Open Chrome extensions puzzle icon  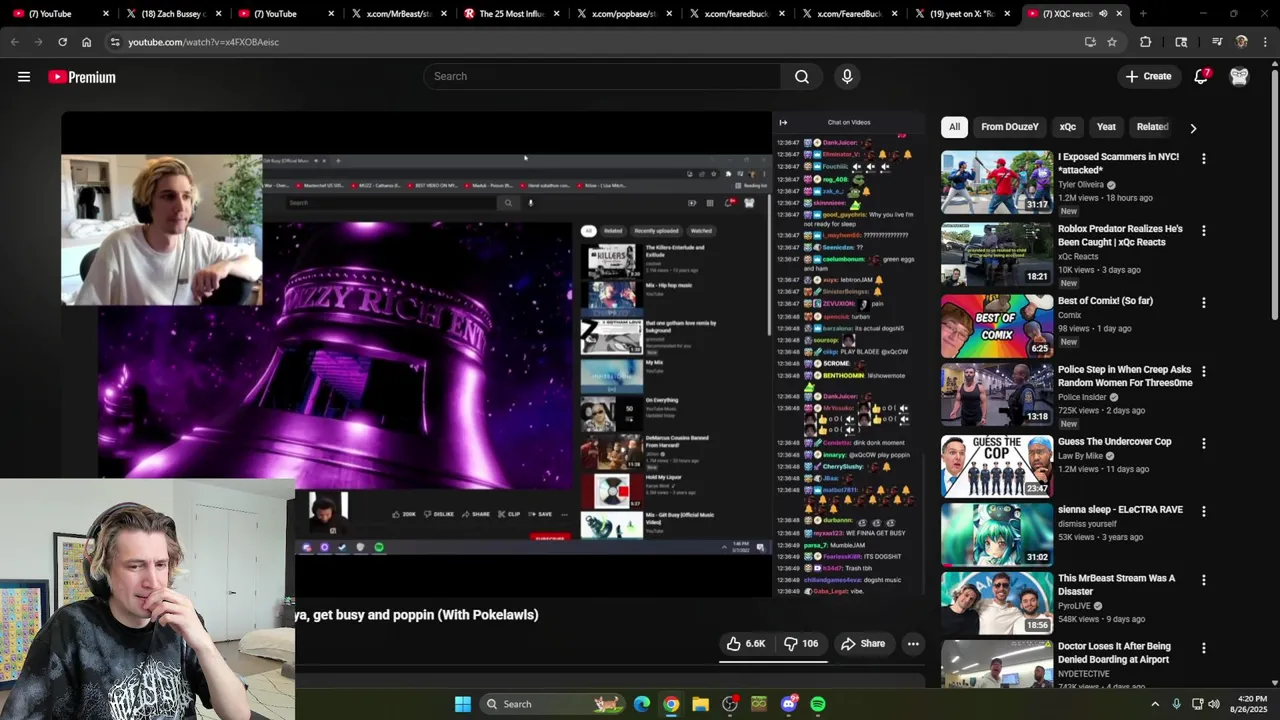point(1146,42)
